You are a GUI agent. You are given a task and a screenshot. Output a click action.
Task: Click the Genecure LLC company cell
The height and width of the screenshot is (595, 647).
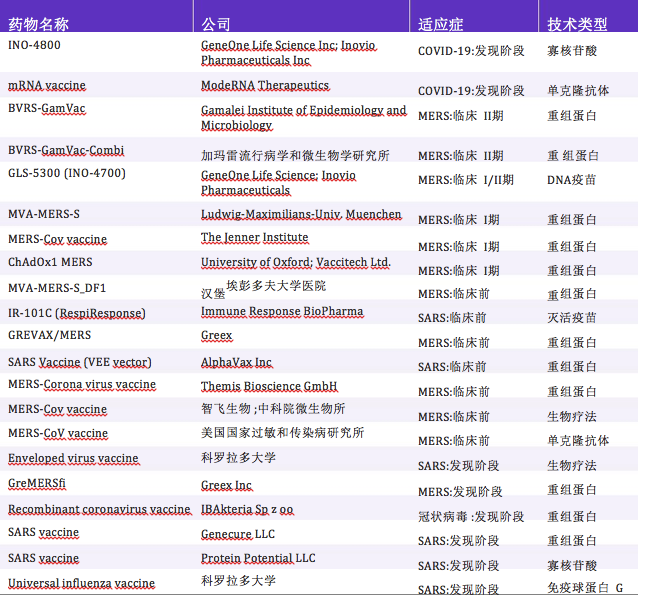238,534
